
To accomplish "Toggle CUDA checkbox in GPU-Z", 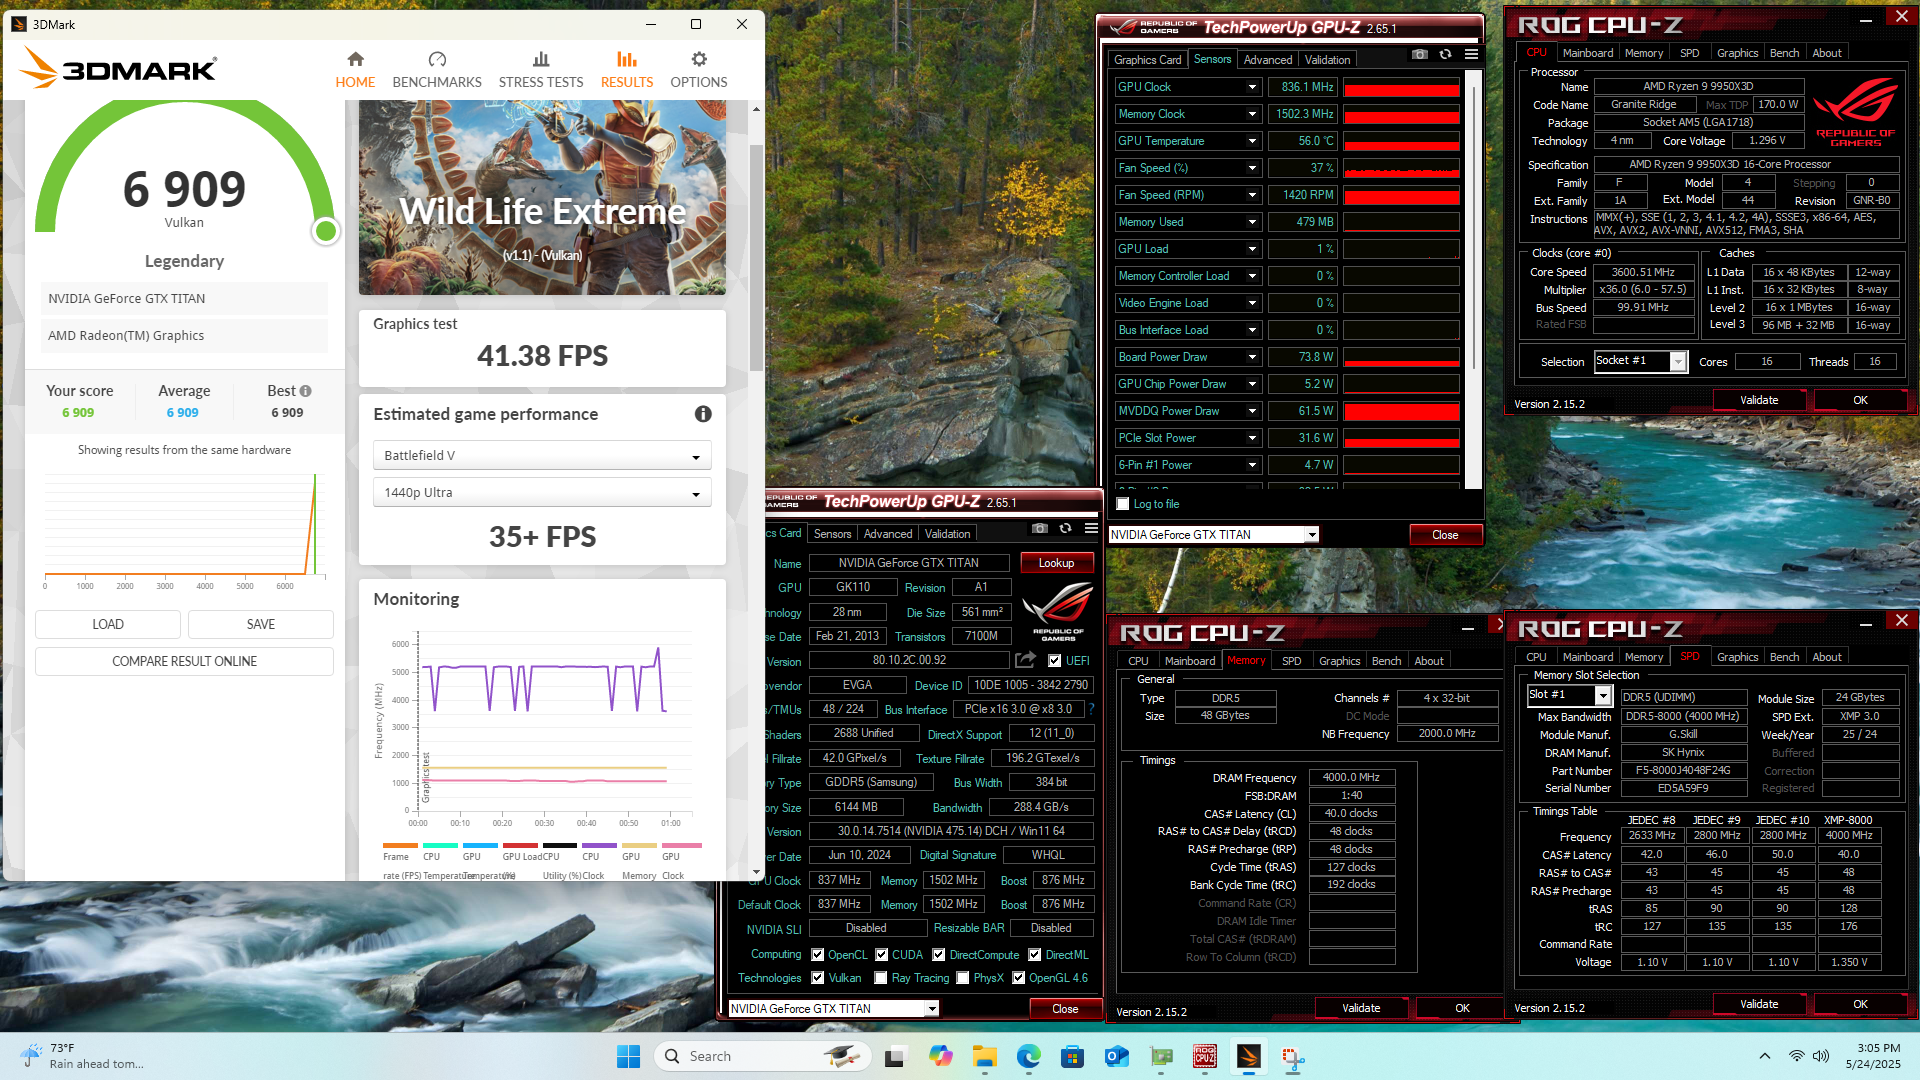I will [x=882, y=955].
